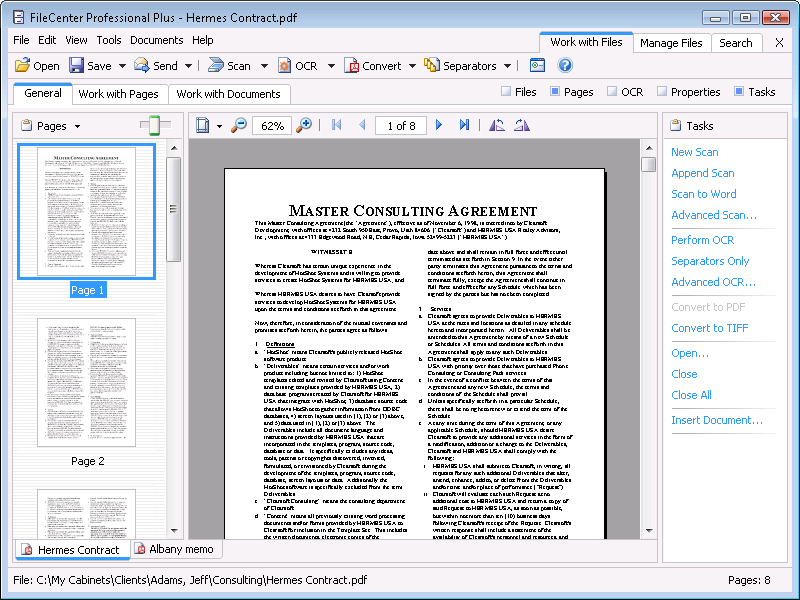Screen dimensions: 800x600
Task: Enable the OCR panel checkbox
Action: pos(612,92)
